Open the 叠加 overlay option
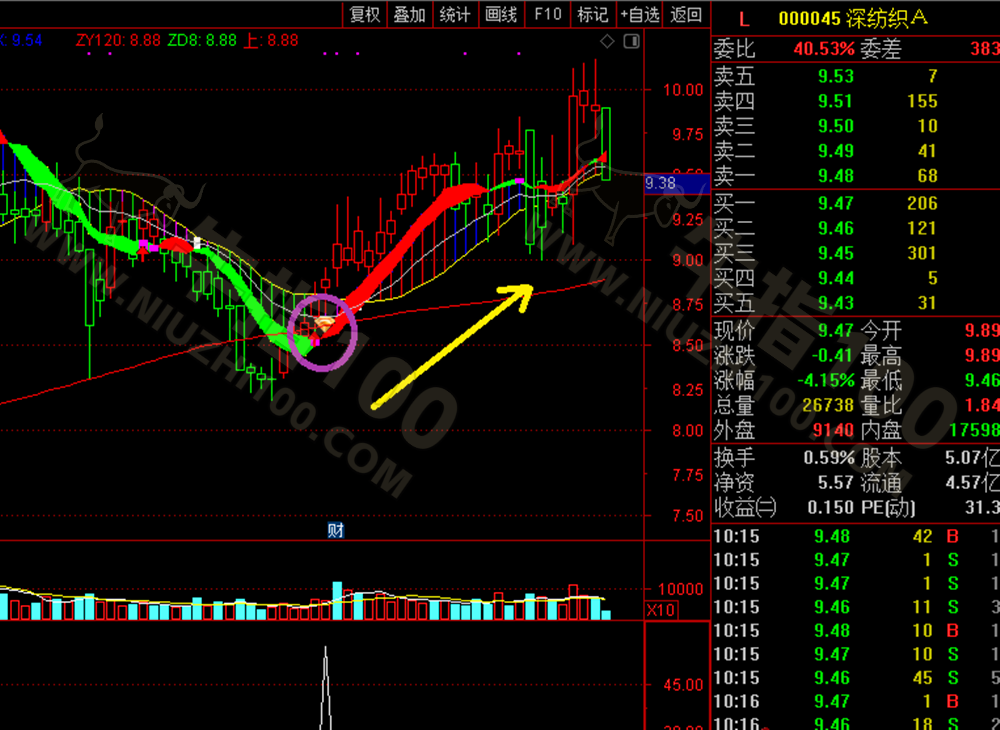The width and height of the screenshot is (1000, 730). coord(409,14)
